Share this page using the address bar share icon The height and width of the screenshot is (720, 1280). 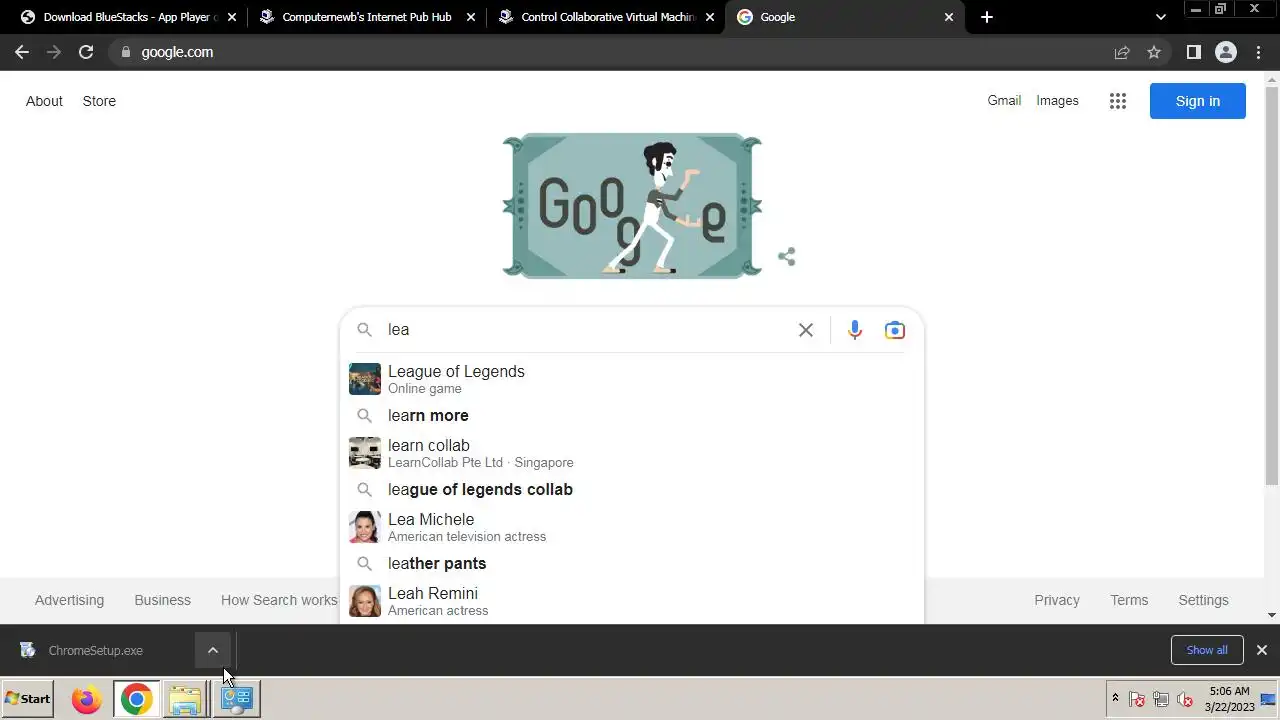click(x=1122, y=52)
